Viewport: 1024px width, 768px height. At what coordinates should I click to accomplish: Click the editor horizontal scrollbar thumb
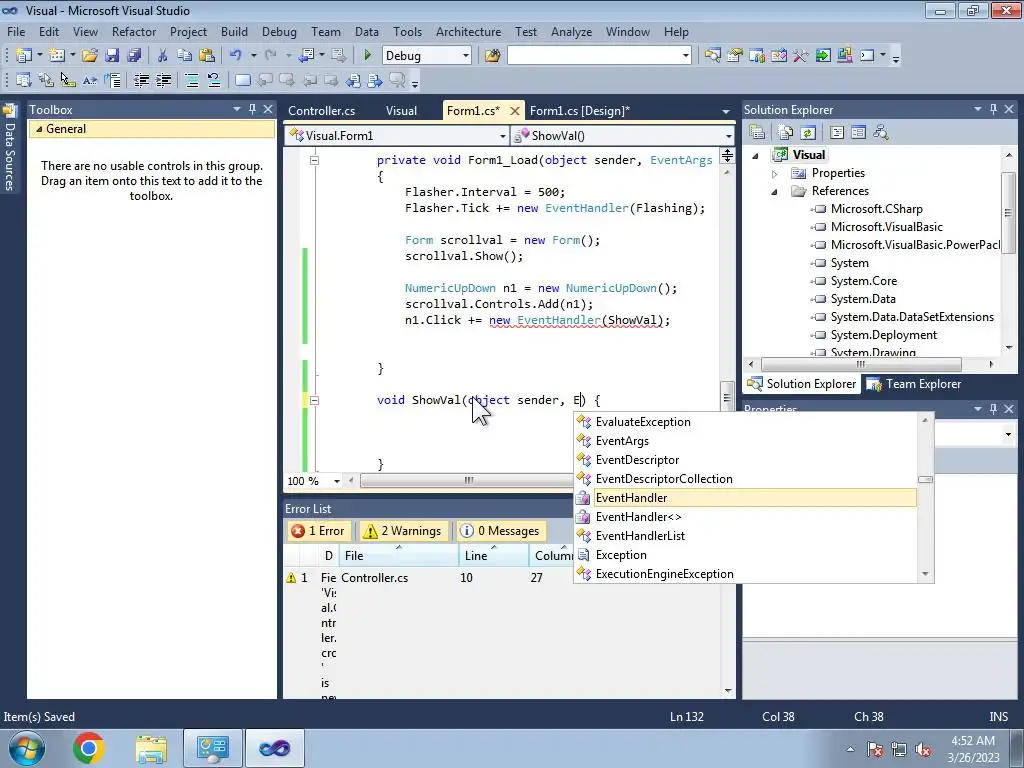[468, 481]
